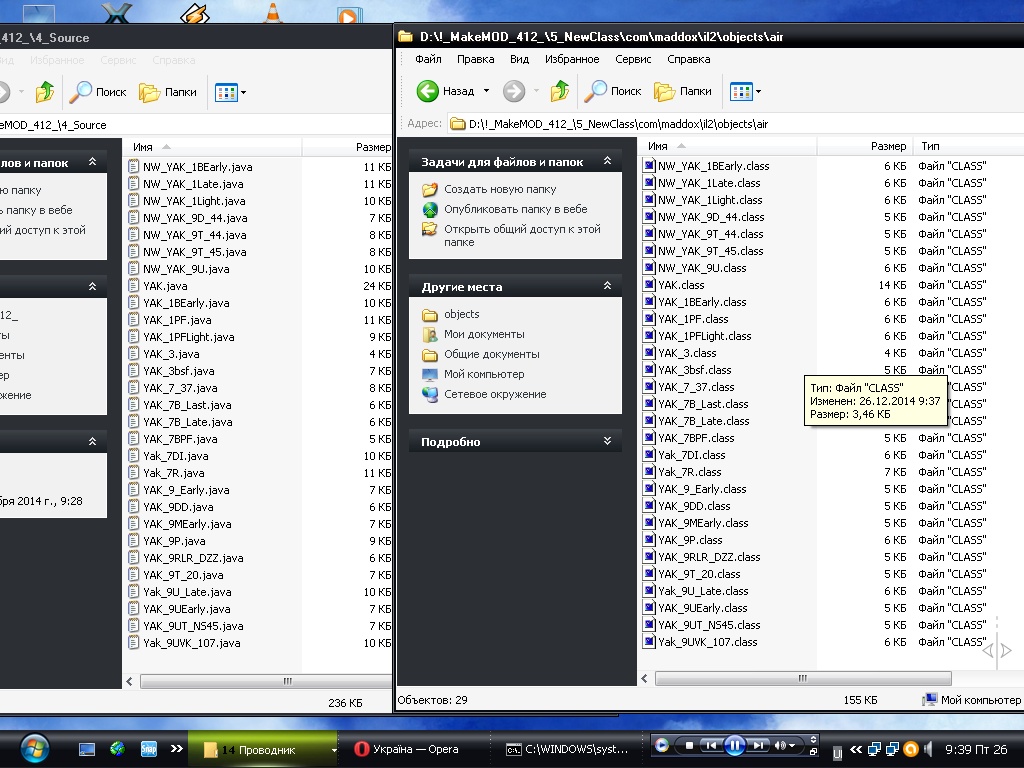Sort right window by Имя column

point(727,146)
